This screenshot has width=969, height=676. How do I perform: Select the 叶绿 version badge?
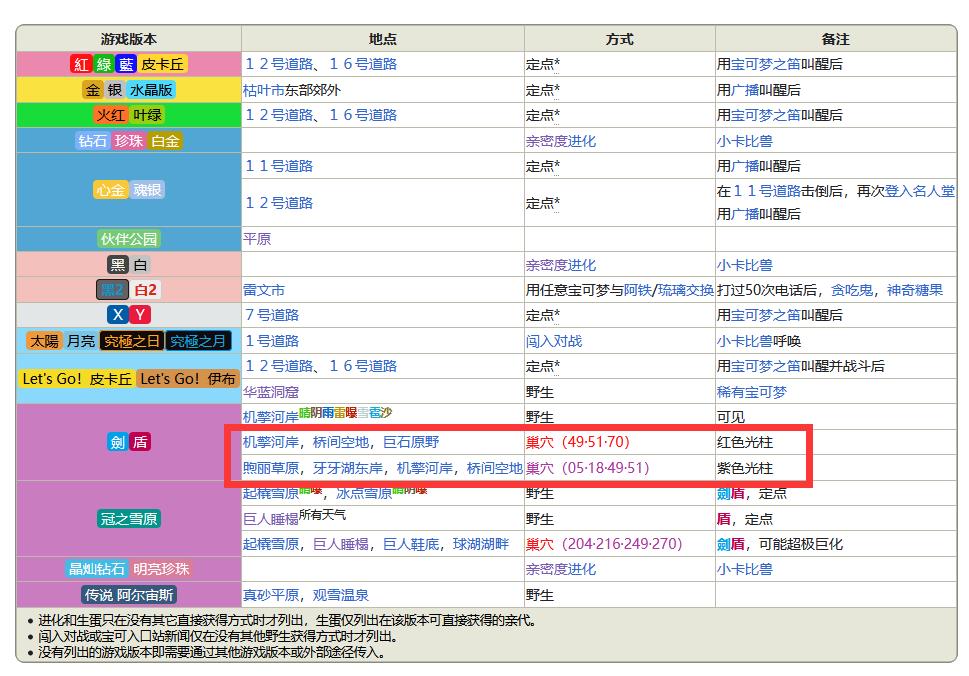click(x=148, y=115)
